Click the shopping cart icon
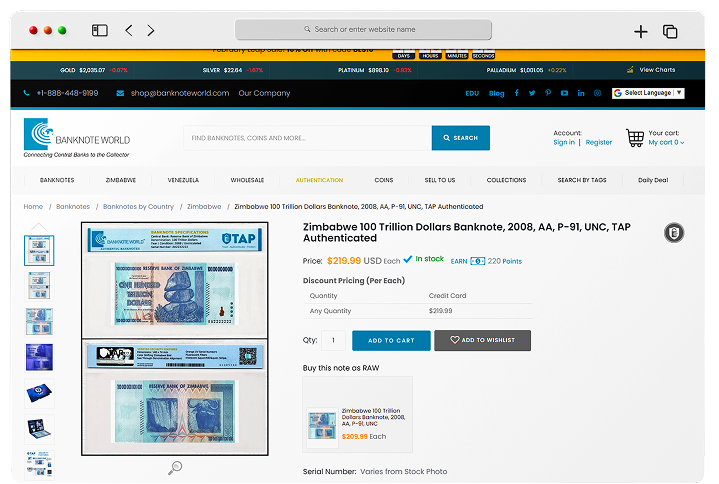The image size is (719, 484). [635, 138]
